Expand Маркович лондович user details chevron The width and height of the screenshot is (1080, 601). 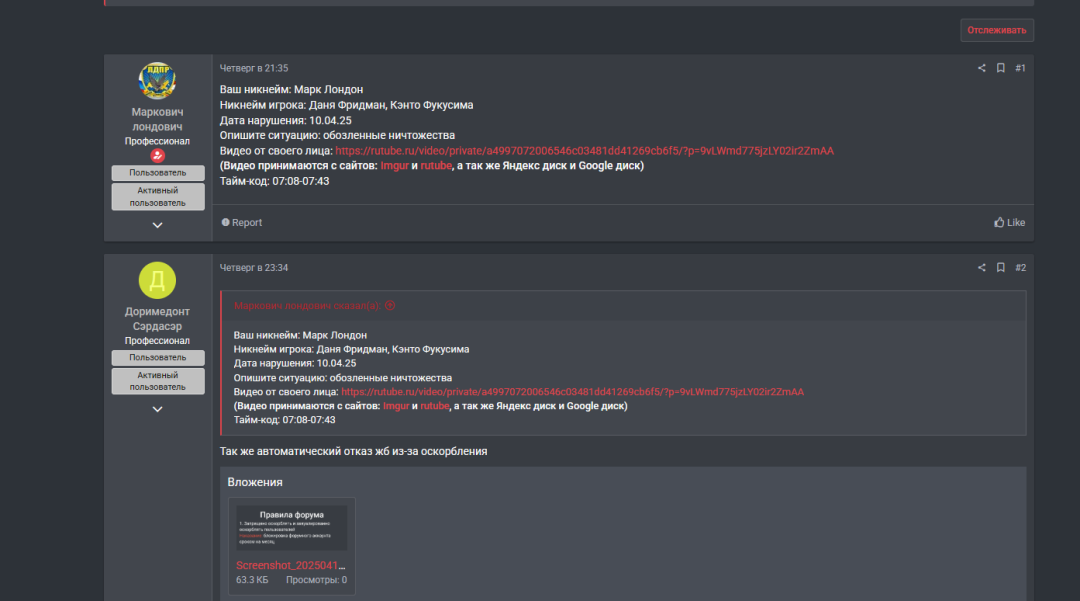(157, 225)
